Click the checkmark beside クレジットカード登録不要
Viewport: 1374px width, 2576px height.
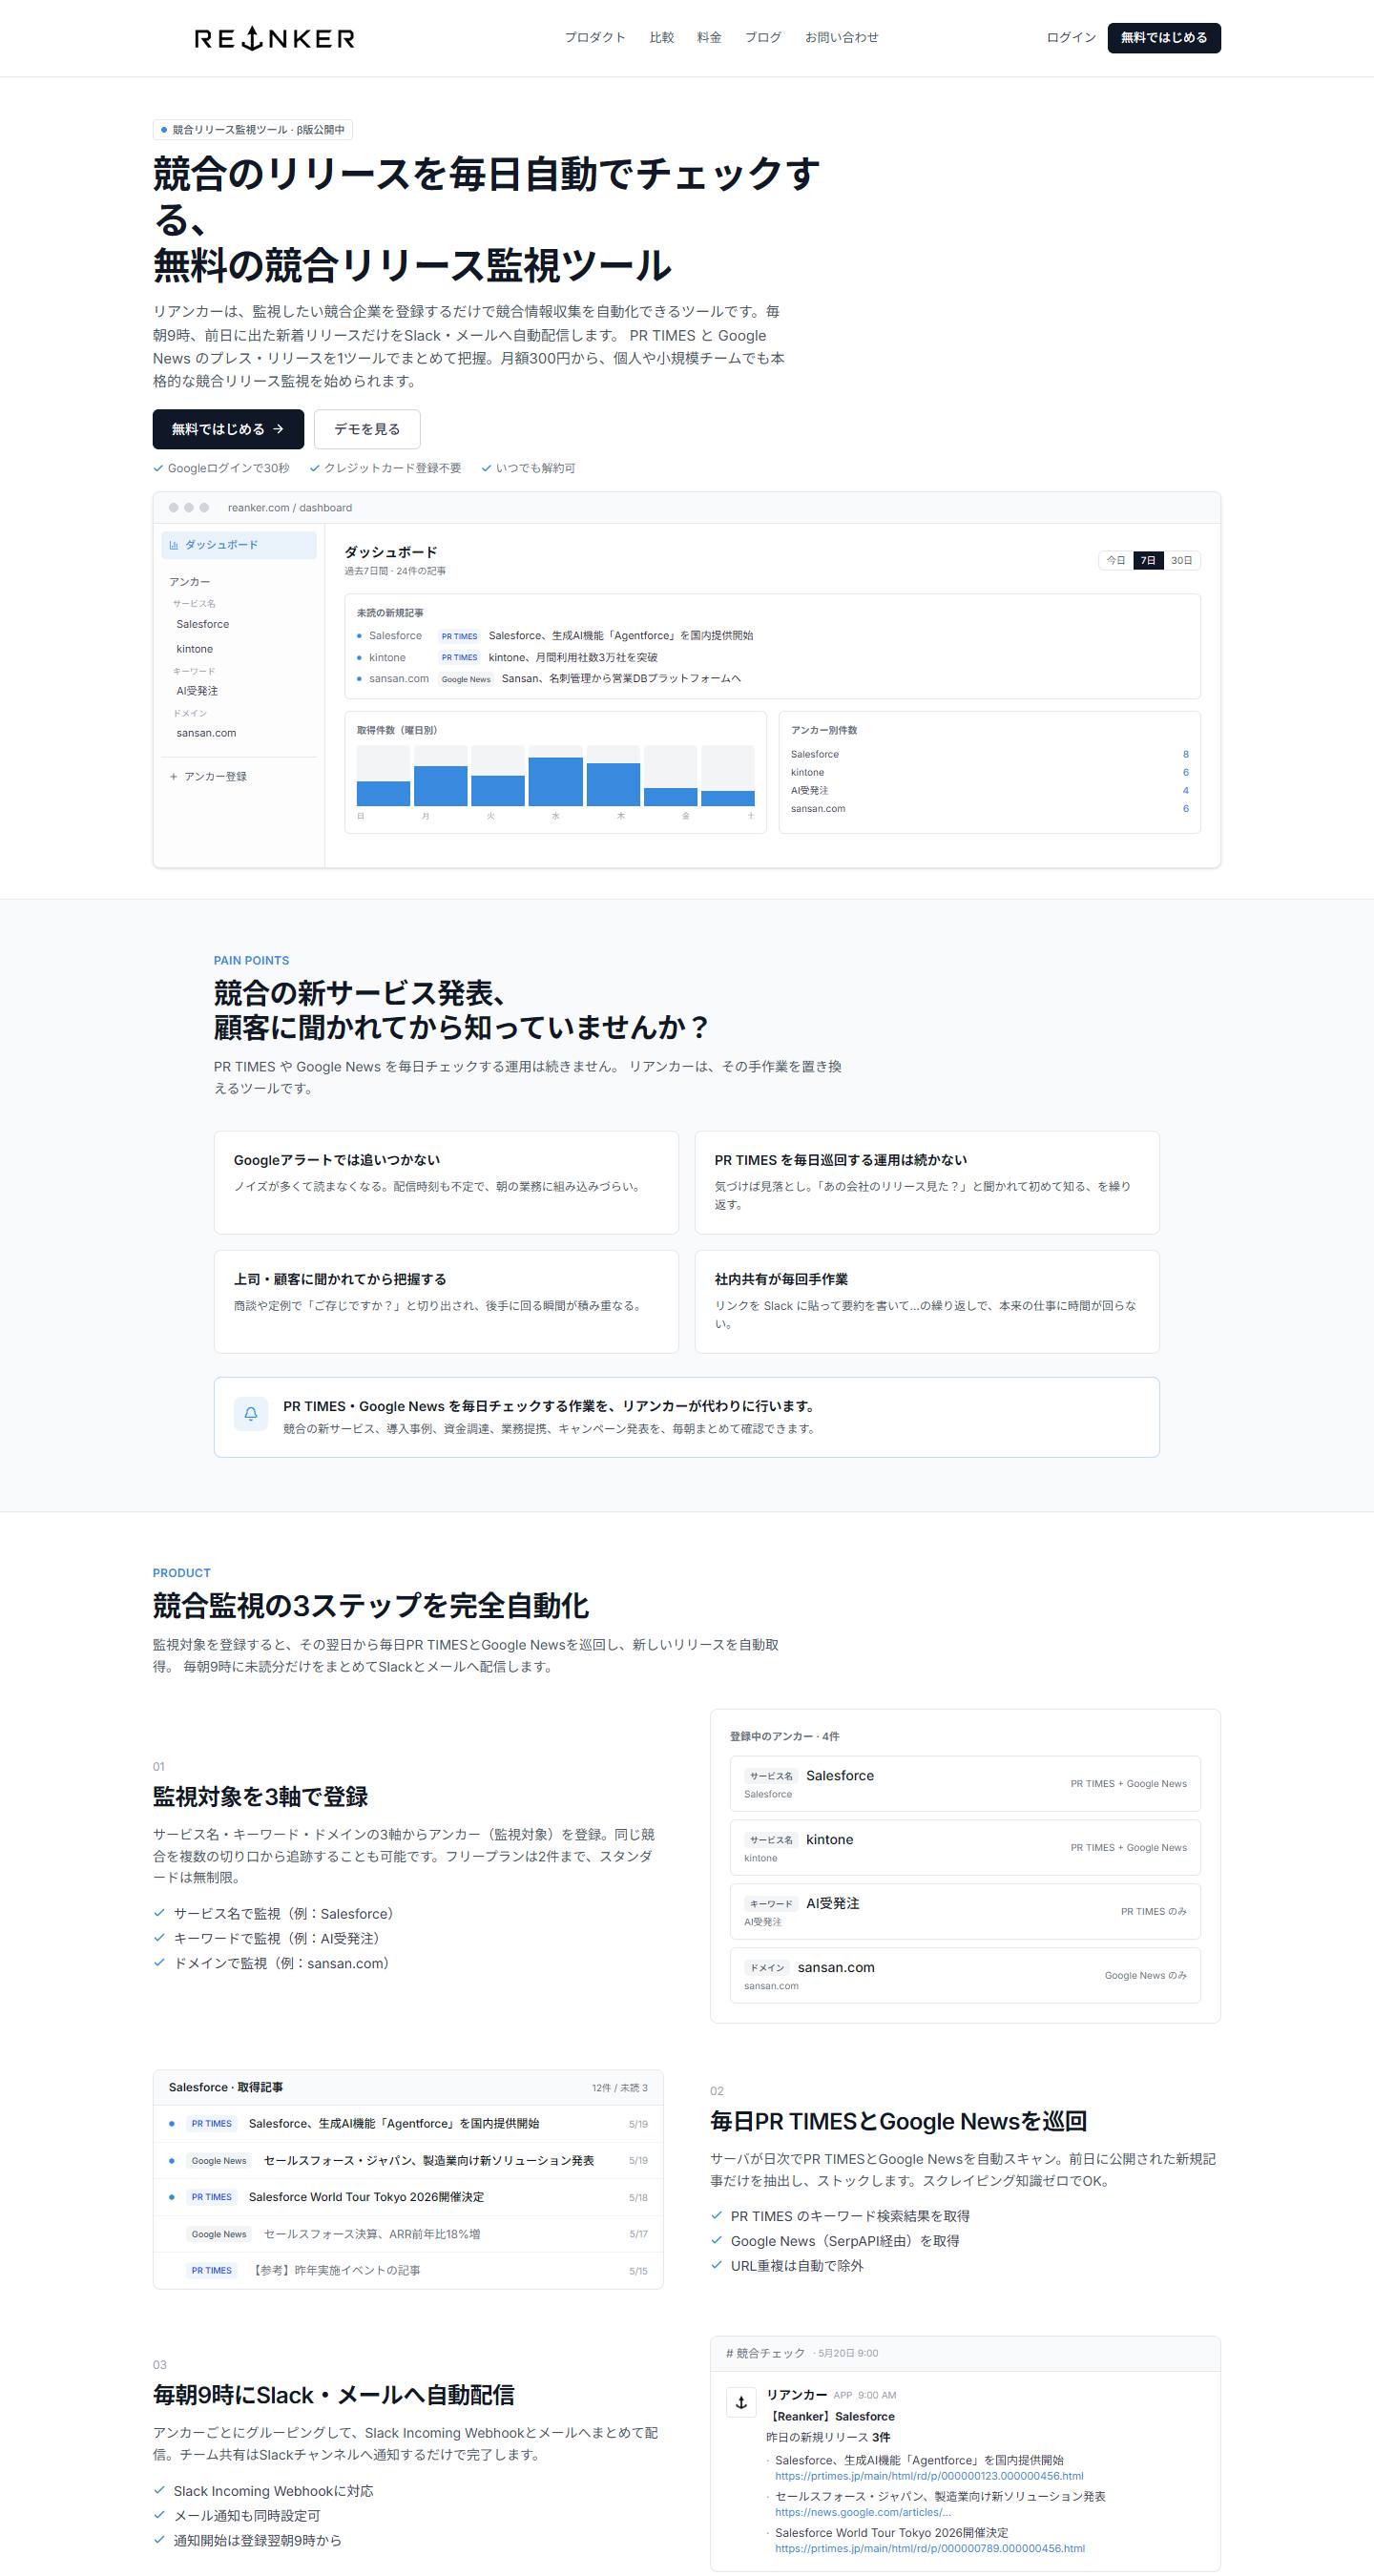click(315, 468)
